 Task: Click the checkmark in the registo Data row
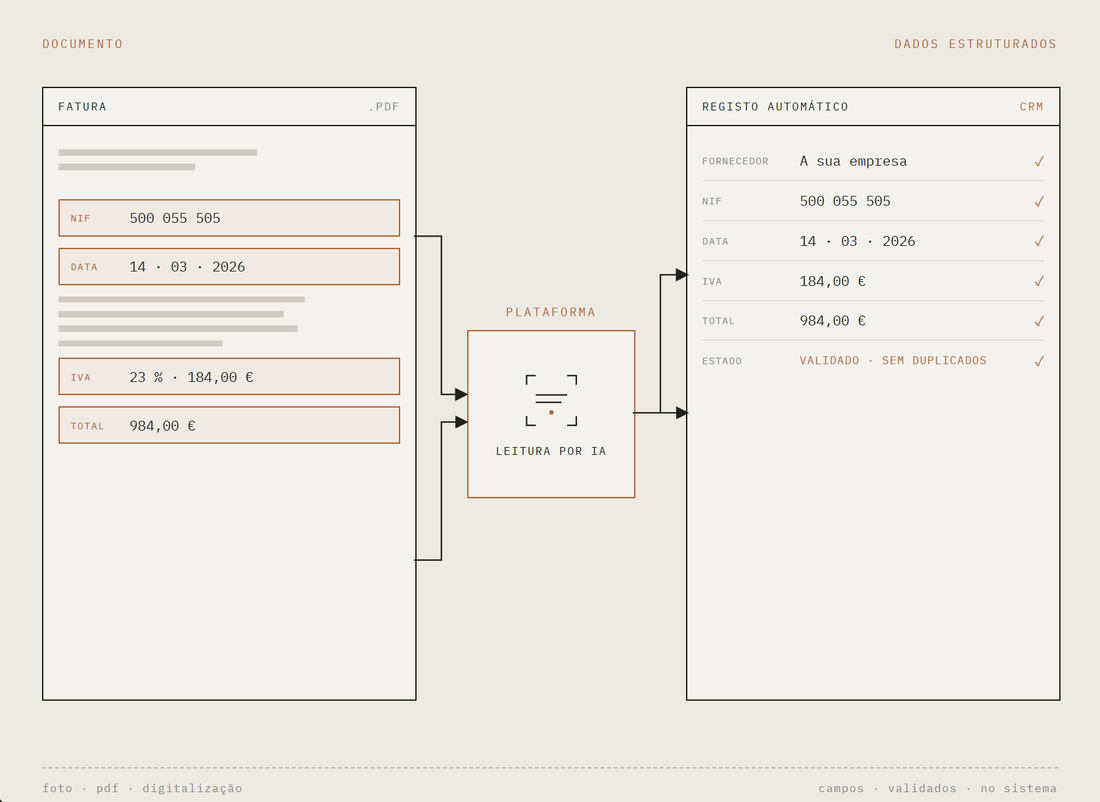coord(1039,241)
